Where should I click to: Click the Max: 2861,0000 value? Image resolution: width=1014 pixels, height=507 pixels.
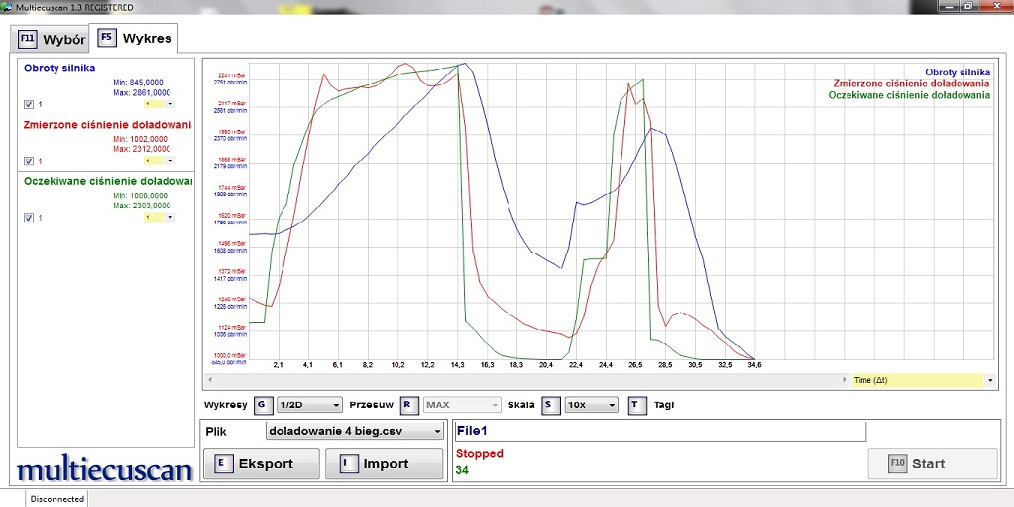click(141, 92)
